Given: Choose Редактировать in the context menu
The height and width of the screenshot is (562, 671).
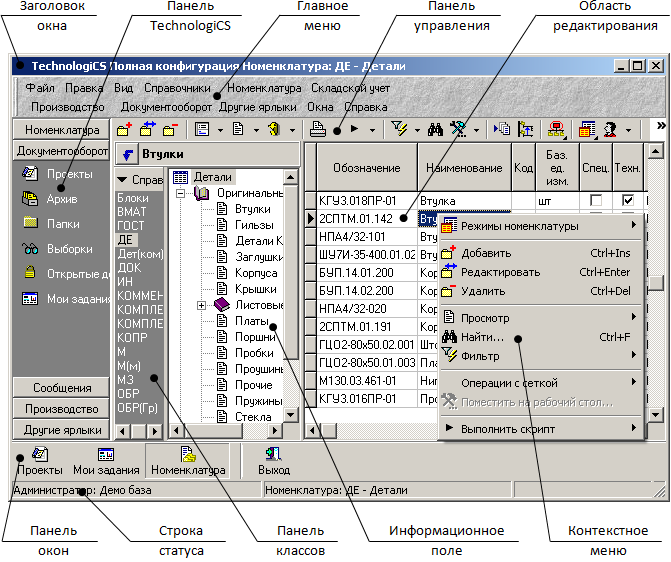Looking at the screenshot, I should coord(541,272).
